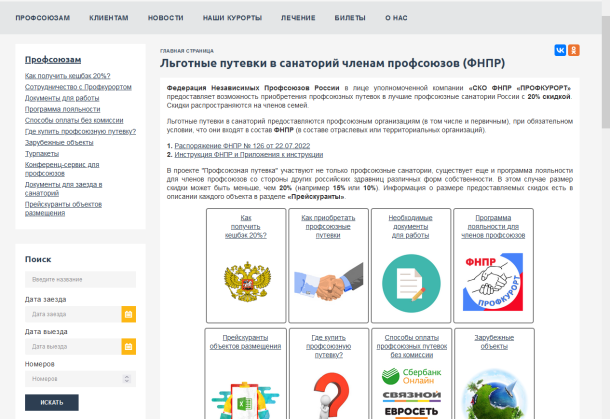Open sidebar link Документы для заезда в санаторий

pyautogui.click(x=63, y=189)
